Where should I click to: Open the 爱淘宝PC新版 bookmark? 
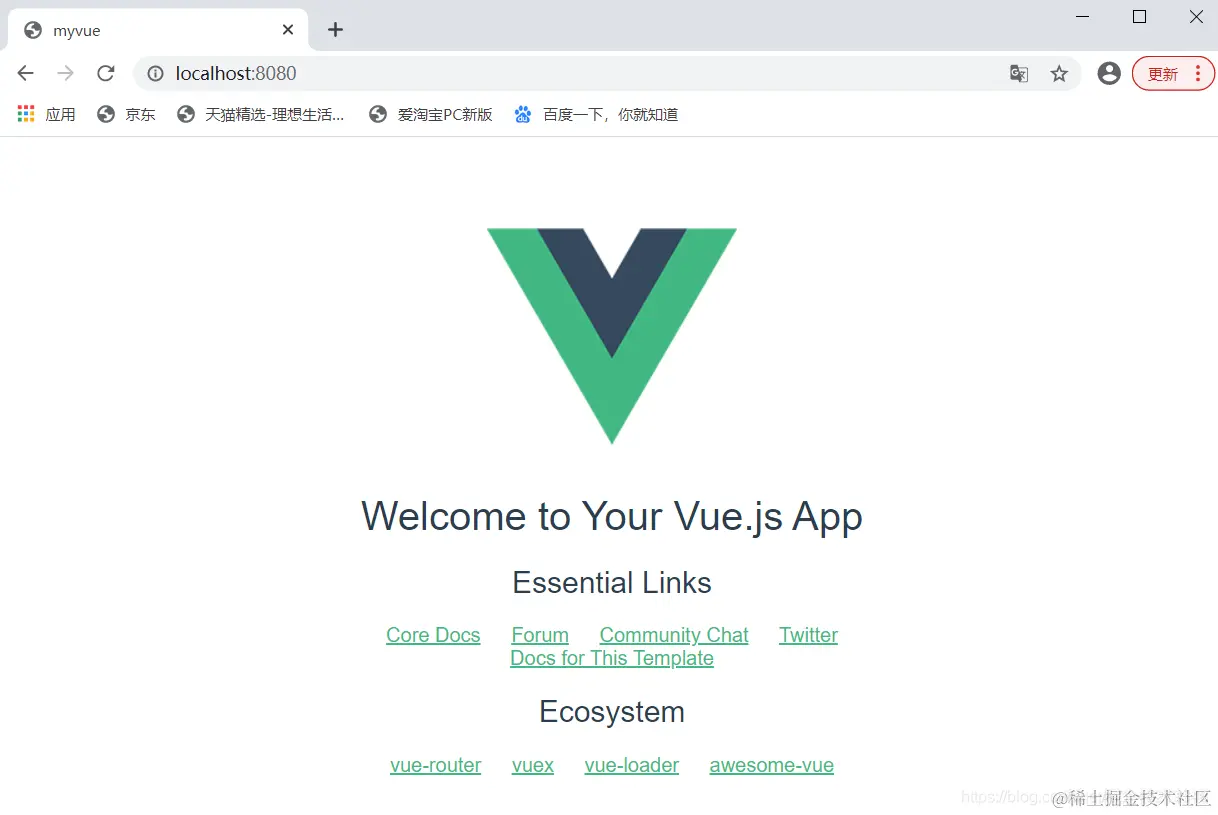click(x=431, y=114)
